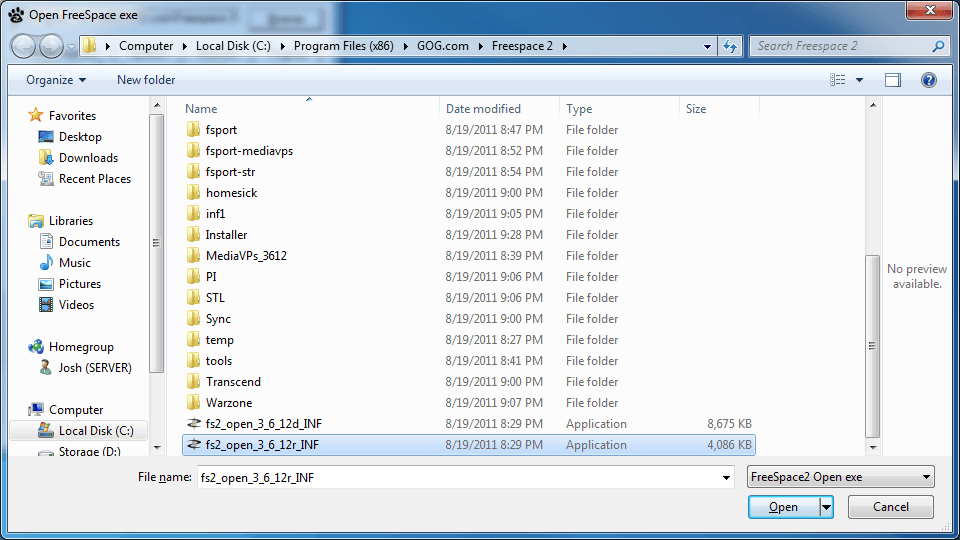This screenshot has height=540, width=960.
Task: Expand the arrow after GOG.com breadcrumb
Action: click(x=480, y=46)
